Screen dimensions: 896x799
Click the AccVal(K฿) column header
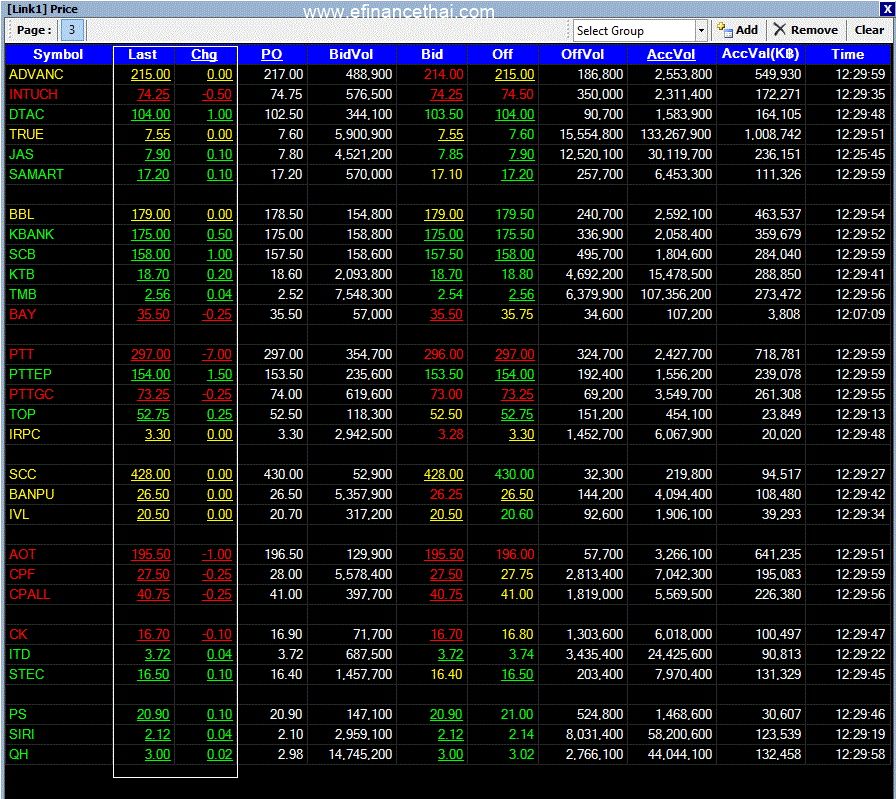(760, 54)
